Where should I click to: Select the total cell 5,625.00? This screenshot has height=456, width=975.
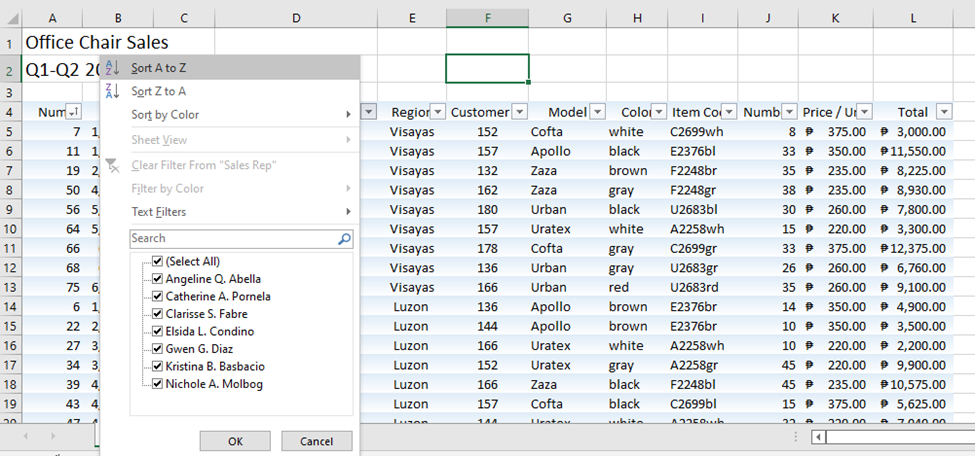click(913, 404)
